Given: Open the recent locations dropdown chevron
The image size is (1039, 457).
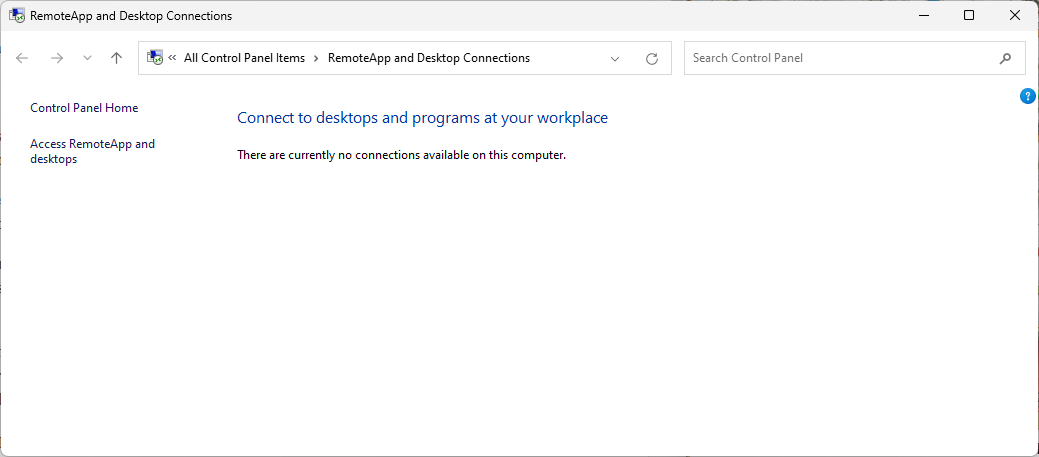Looking at the screenshot, I should click(87, 58).
